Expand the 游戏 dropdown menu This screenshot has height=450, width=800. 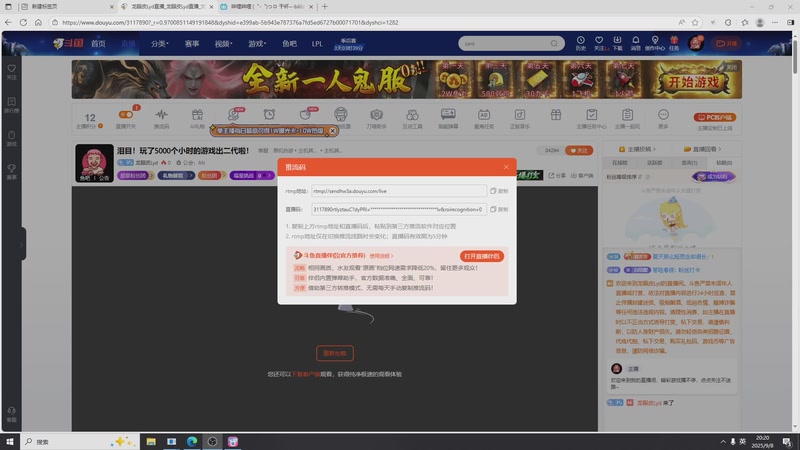(x=257, y=44)
